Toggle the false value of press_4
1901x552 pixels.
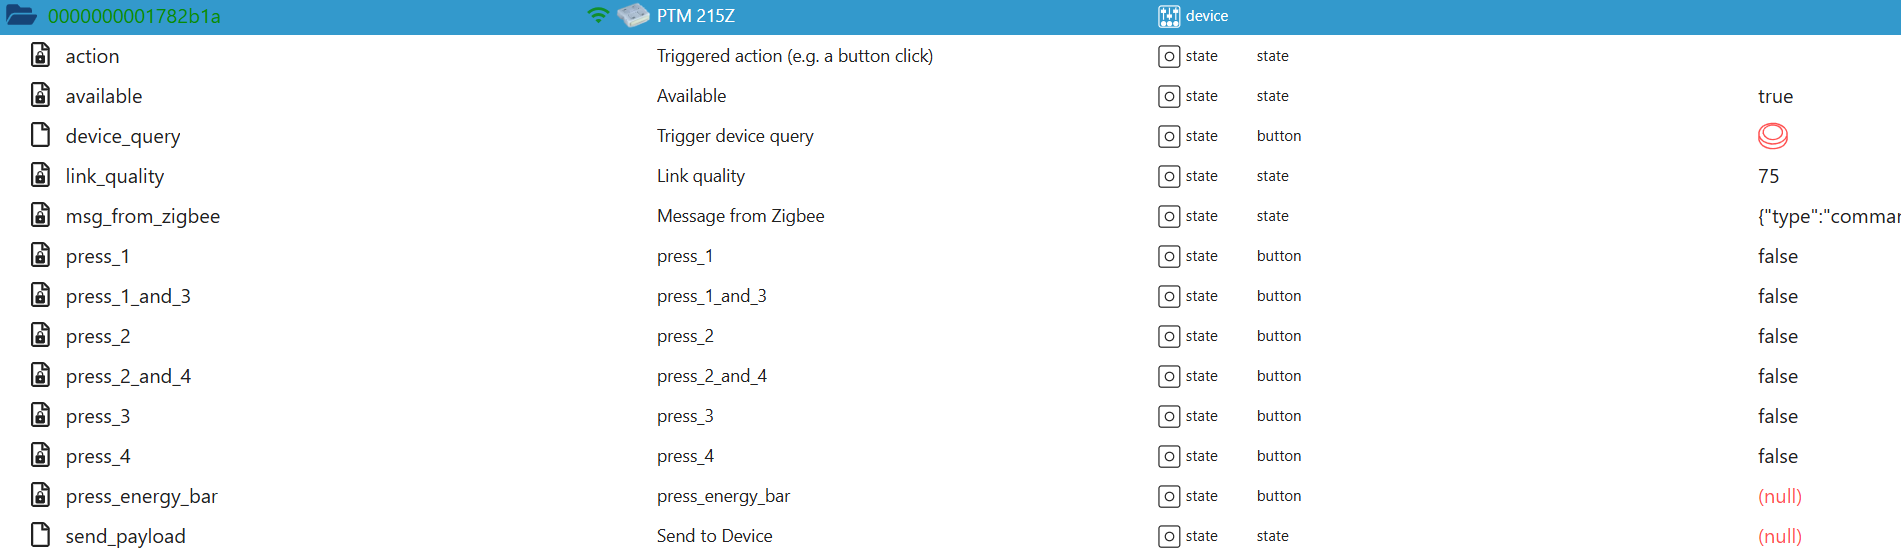click(x=1777, y=456)
